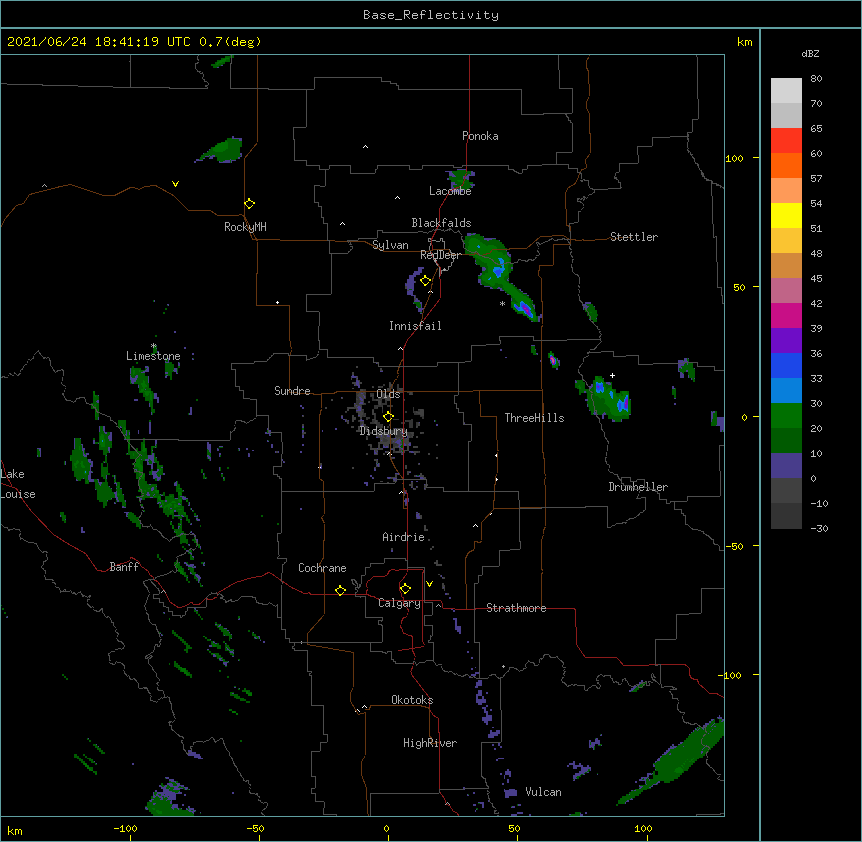This screenshot has width=862, height=842.
Task: Select the HighRiver label
Action: tap(430, 743)
